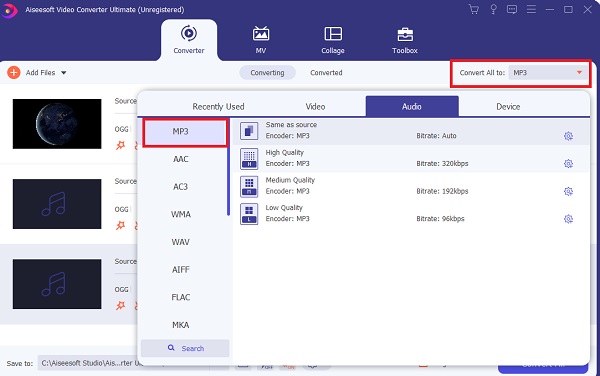Click the Add Files button label

[41, 72]
